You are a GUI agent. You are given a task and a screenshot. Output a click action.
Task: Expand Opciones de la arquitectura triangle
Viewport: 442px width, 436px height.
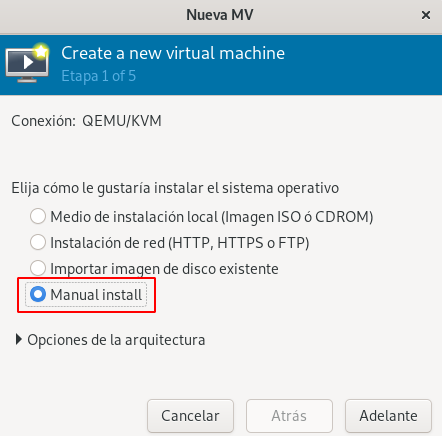pos(19,340)
